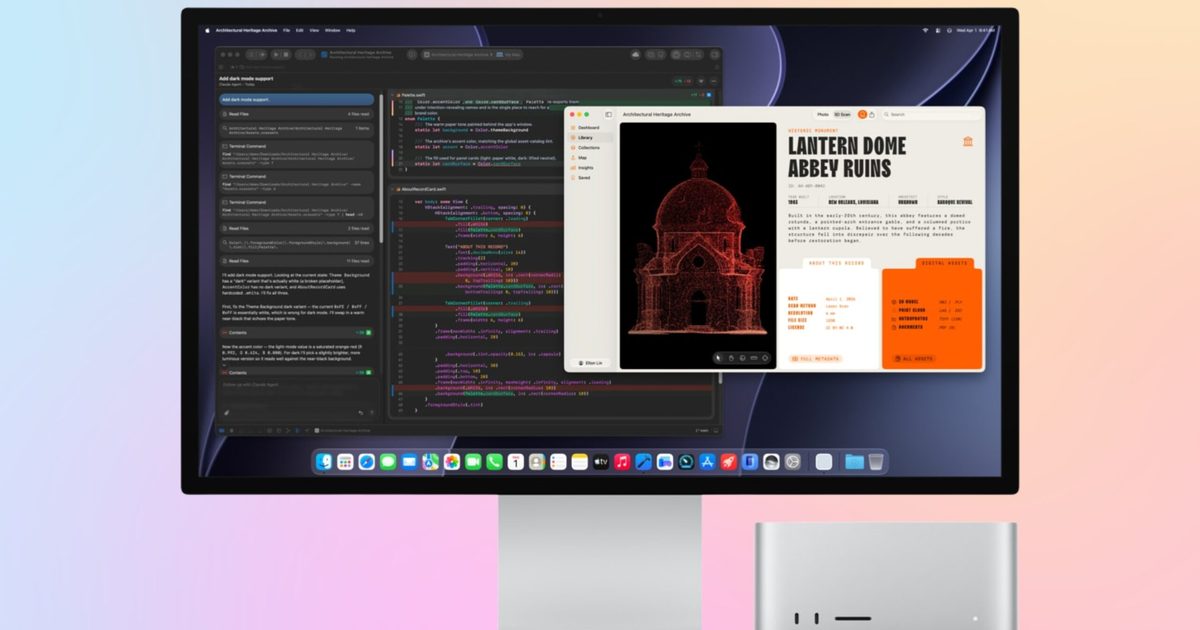Click the last tool in 3D viewer toolbar
1200x630 pixels.
tap(765, 357)
